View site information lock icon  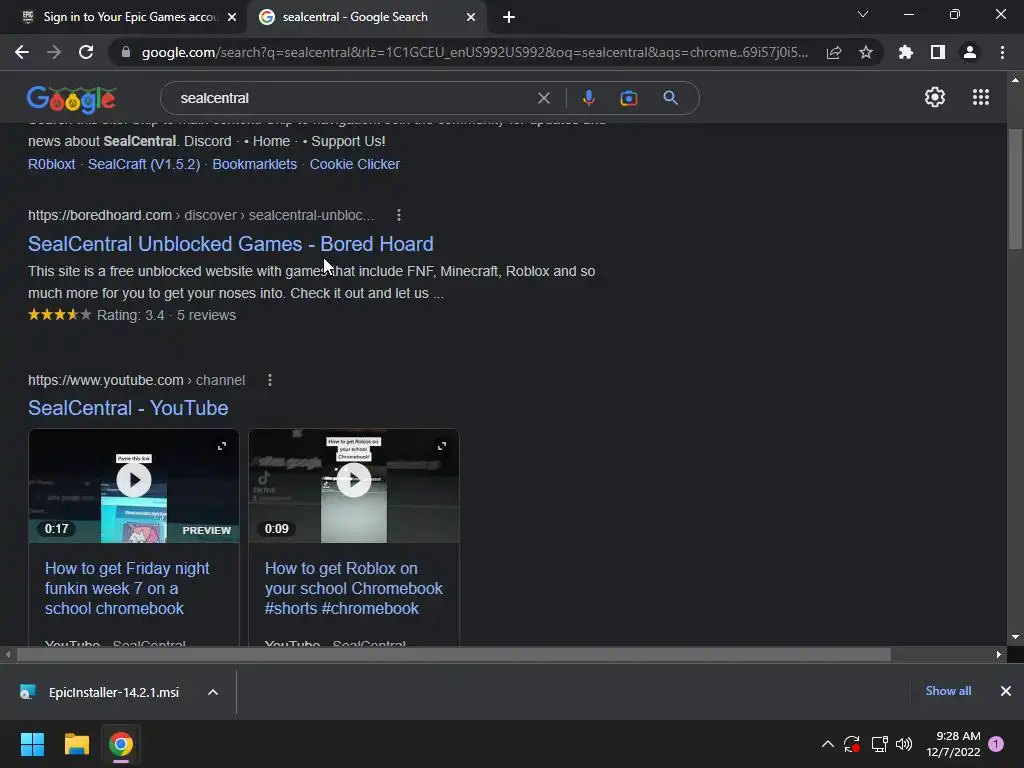[126, 52]
